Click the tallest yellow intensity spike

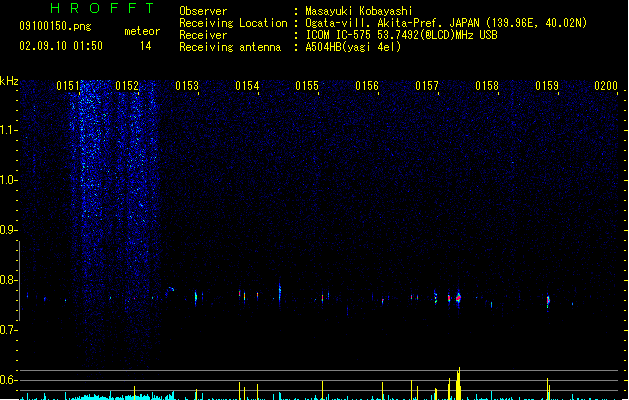coord(459,383)
